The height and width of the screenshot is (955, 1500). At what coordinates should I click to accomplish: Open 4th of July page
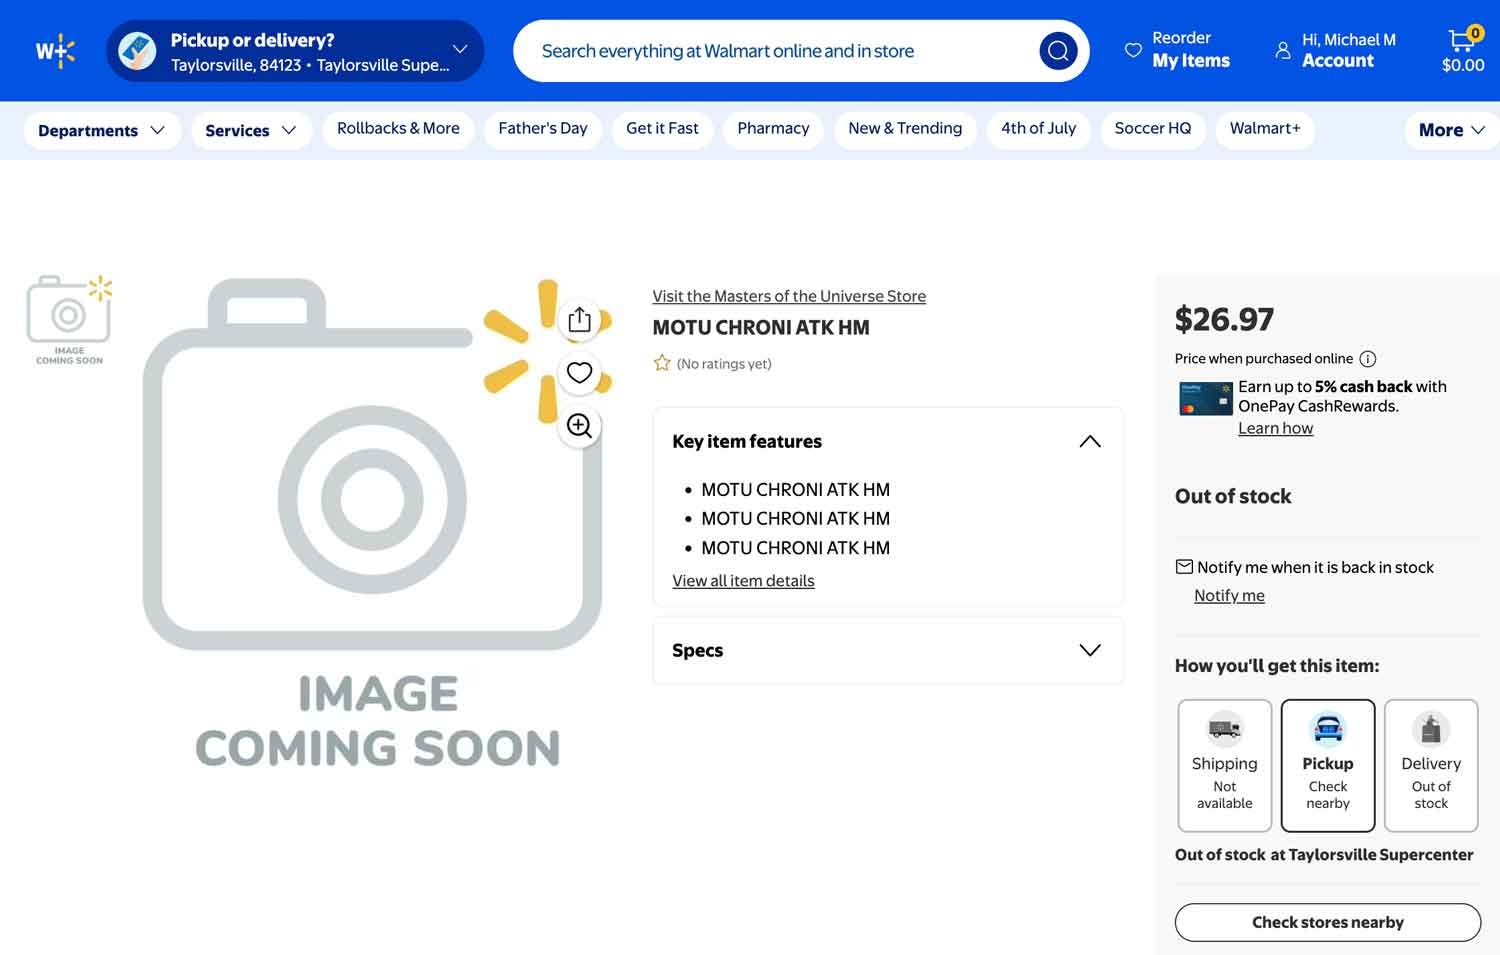pyautogui.click(x=1038, y=129)
